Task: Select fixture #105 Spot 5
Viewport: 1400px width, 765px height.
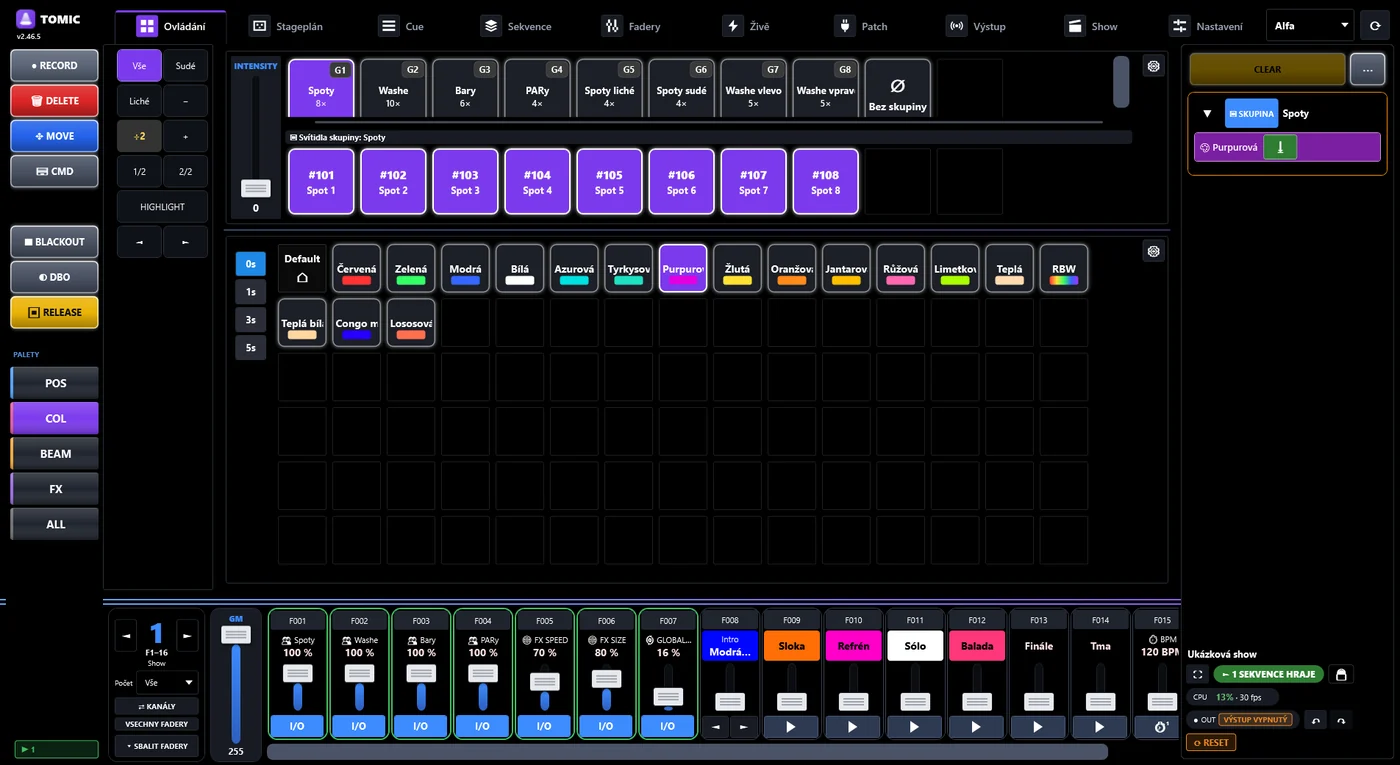Action: [609, 182]
